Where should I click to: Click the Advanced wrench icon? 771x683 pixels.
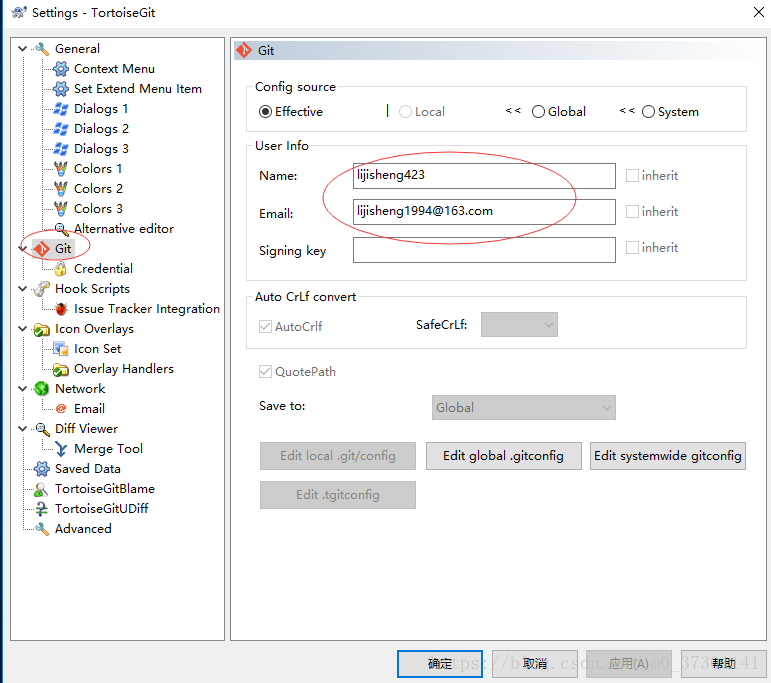pos(42,529)
